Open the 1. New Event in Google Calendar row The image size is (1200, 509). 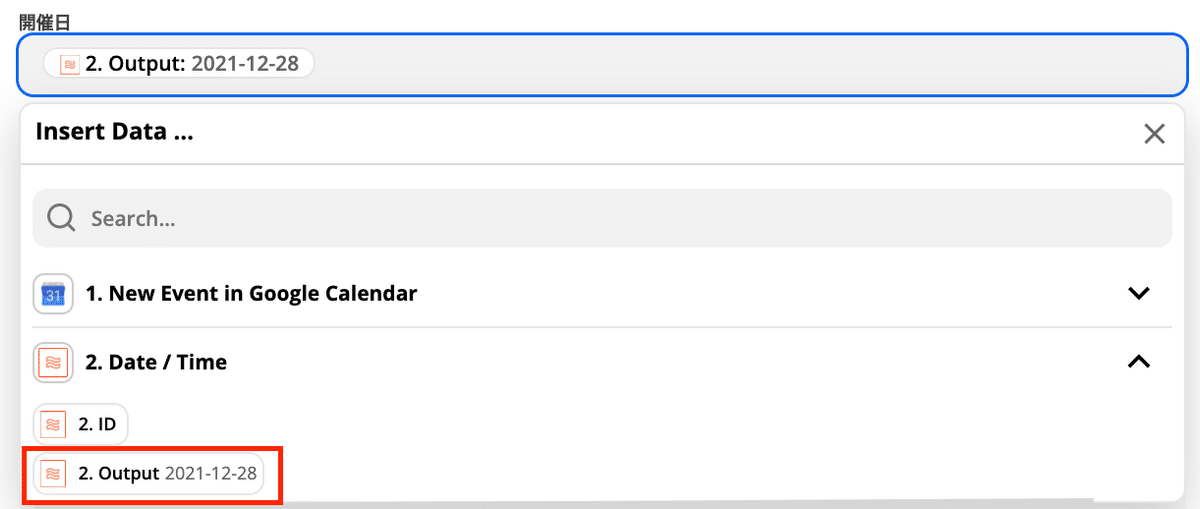pos(602,294)
